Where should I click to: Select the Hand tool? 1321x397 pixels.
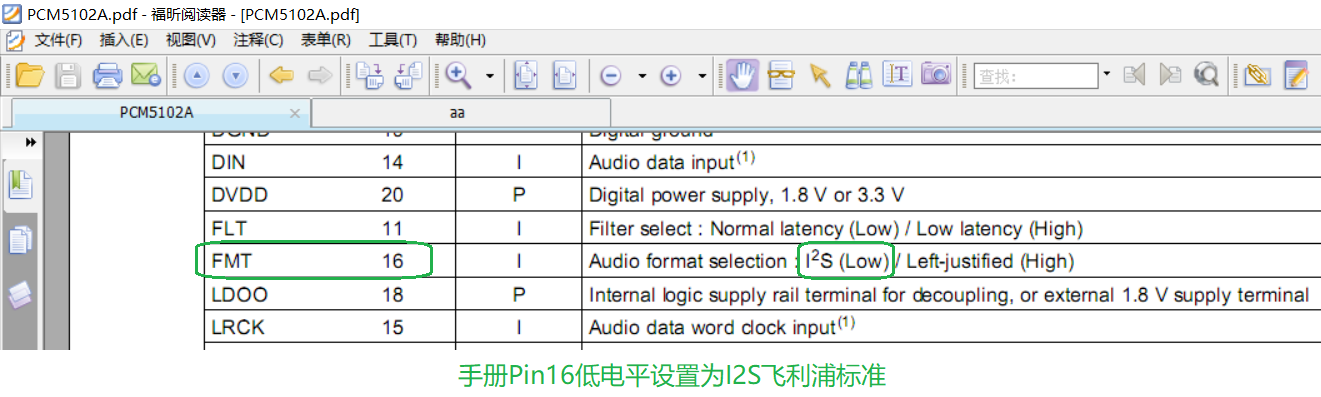[742, 75]
